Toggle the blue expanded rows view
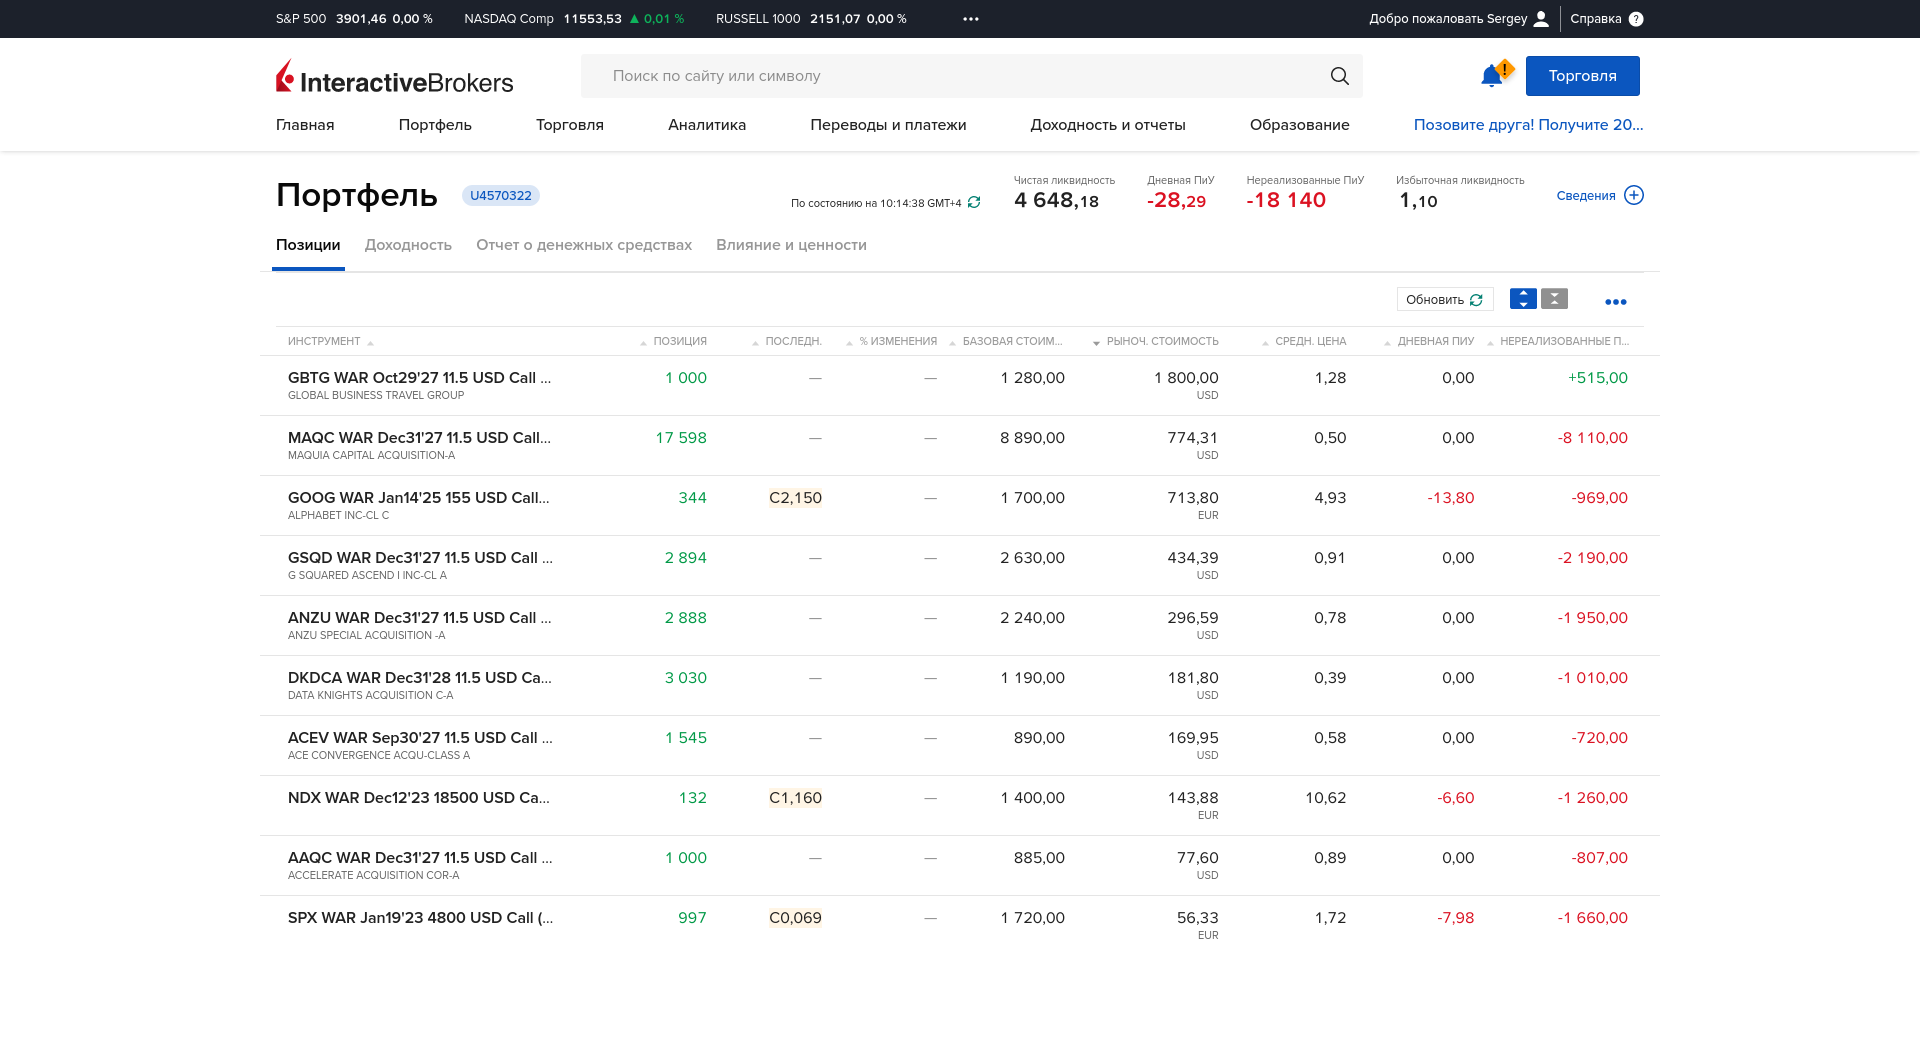Image resolution: width=1920 pixels, height=1037 pixels. pyautogui.click(x=1523, y=299)
